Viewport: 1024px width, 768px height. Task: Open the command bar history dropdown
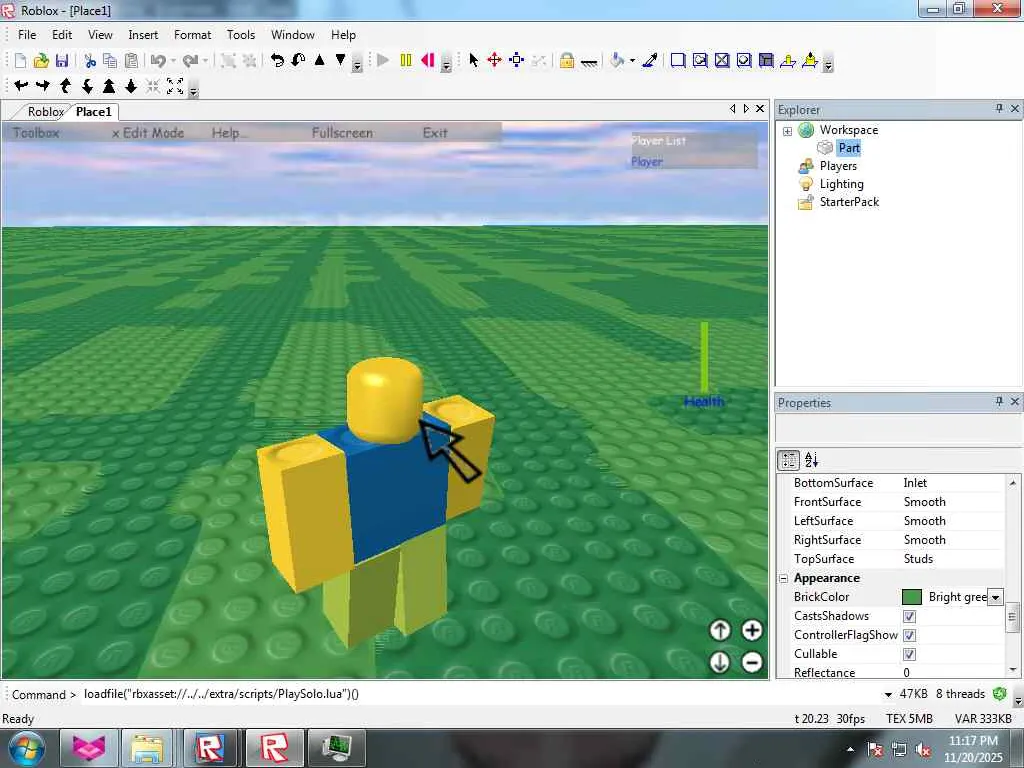(x=888, y=694)
